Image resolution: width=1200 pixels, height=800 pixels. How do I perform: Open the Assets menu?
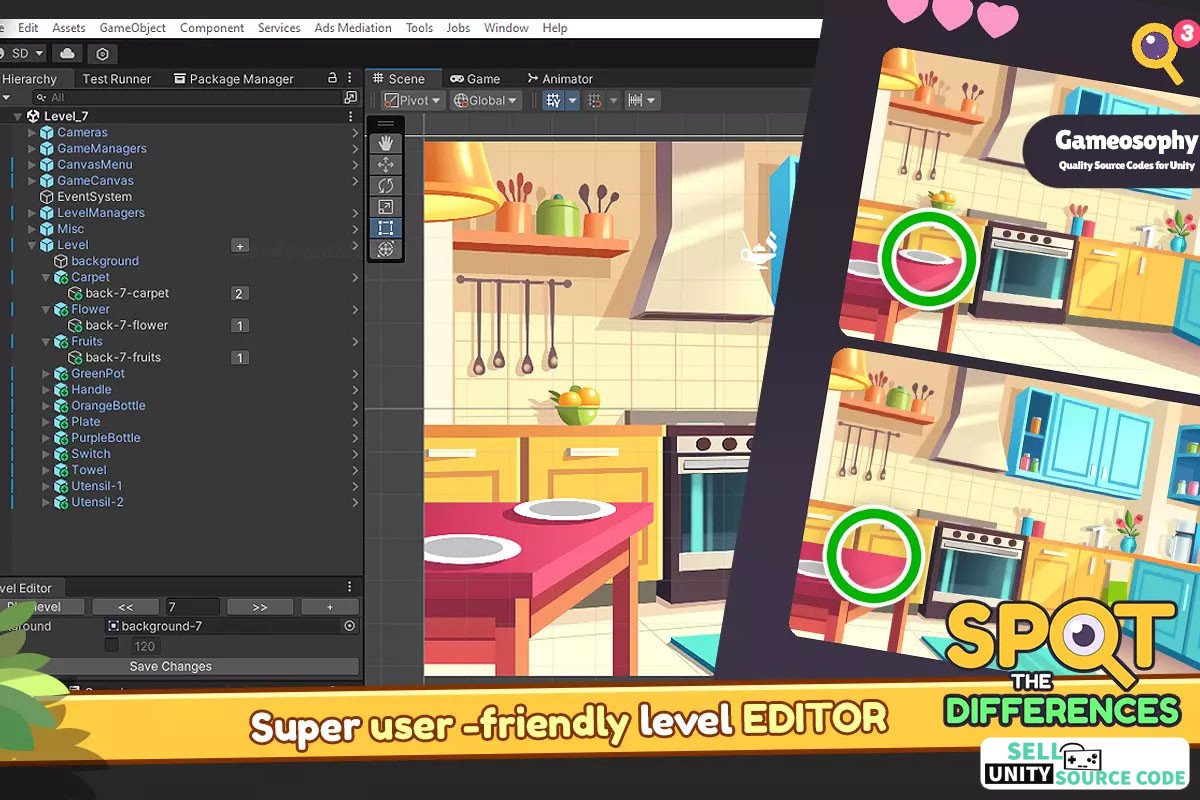[69, 28]
